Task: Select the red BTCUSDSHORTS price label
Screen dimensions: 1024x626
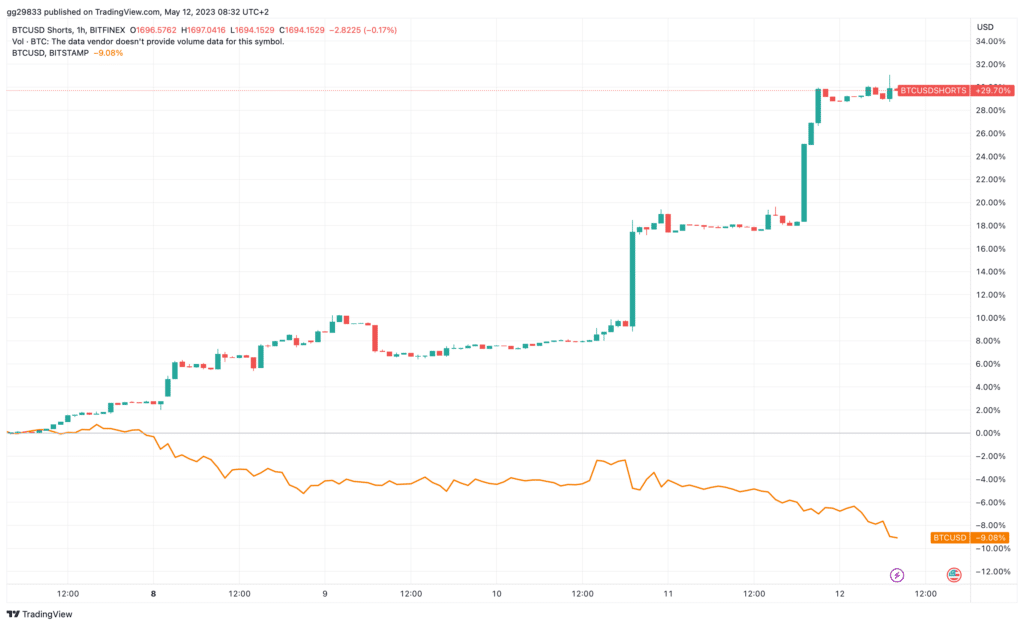Action: tap(933, 91)
